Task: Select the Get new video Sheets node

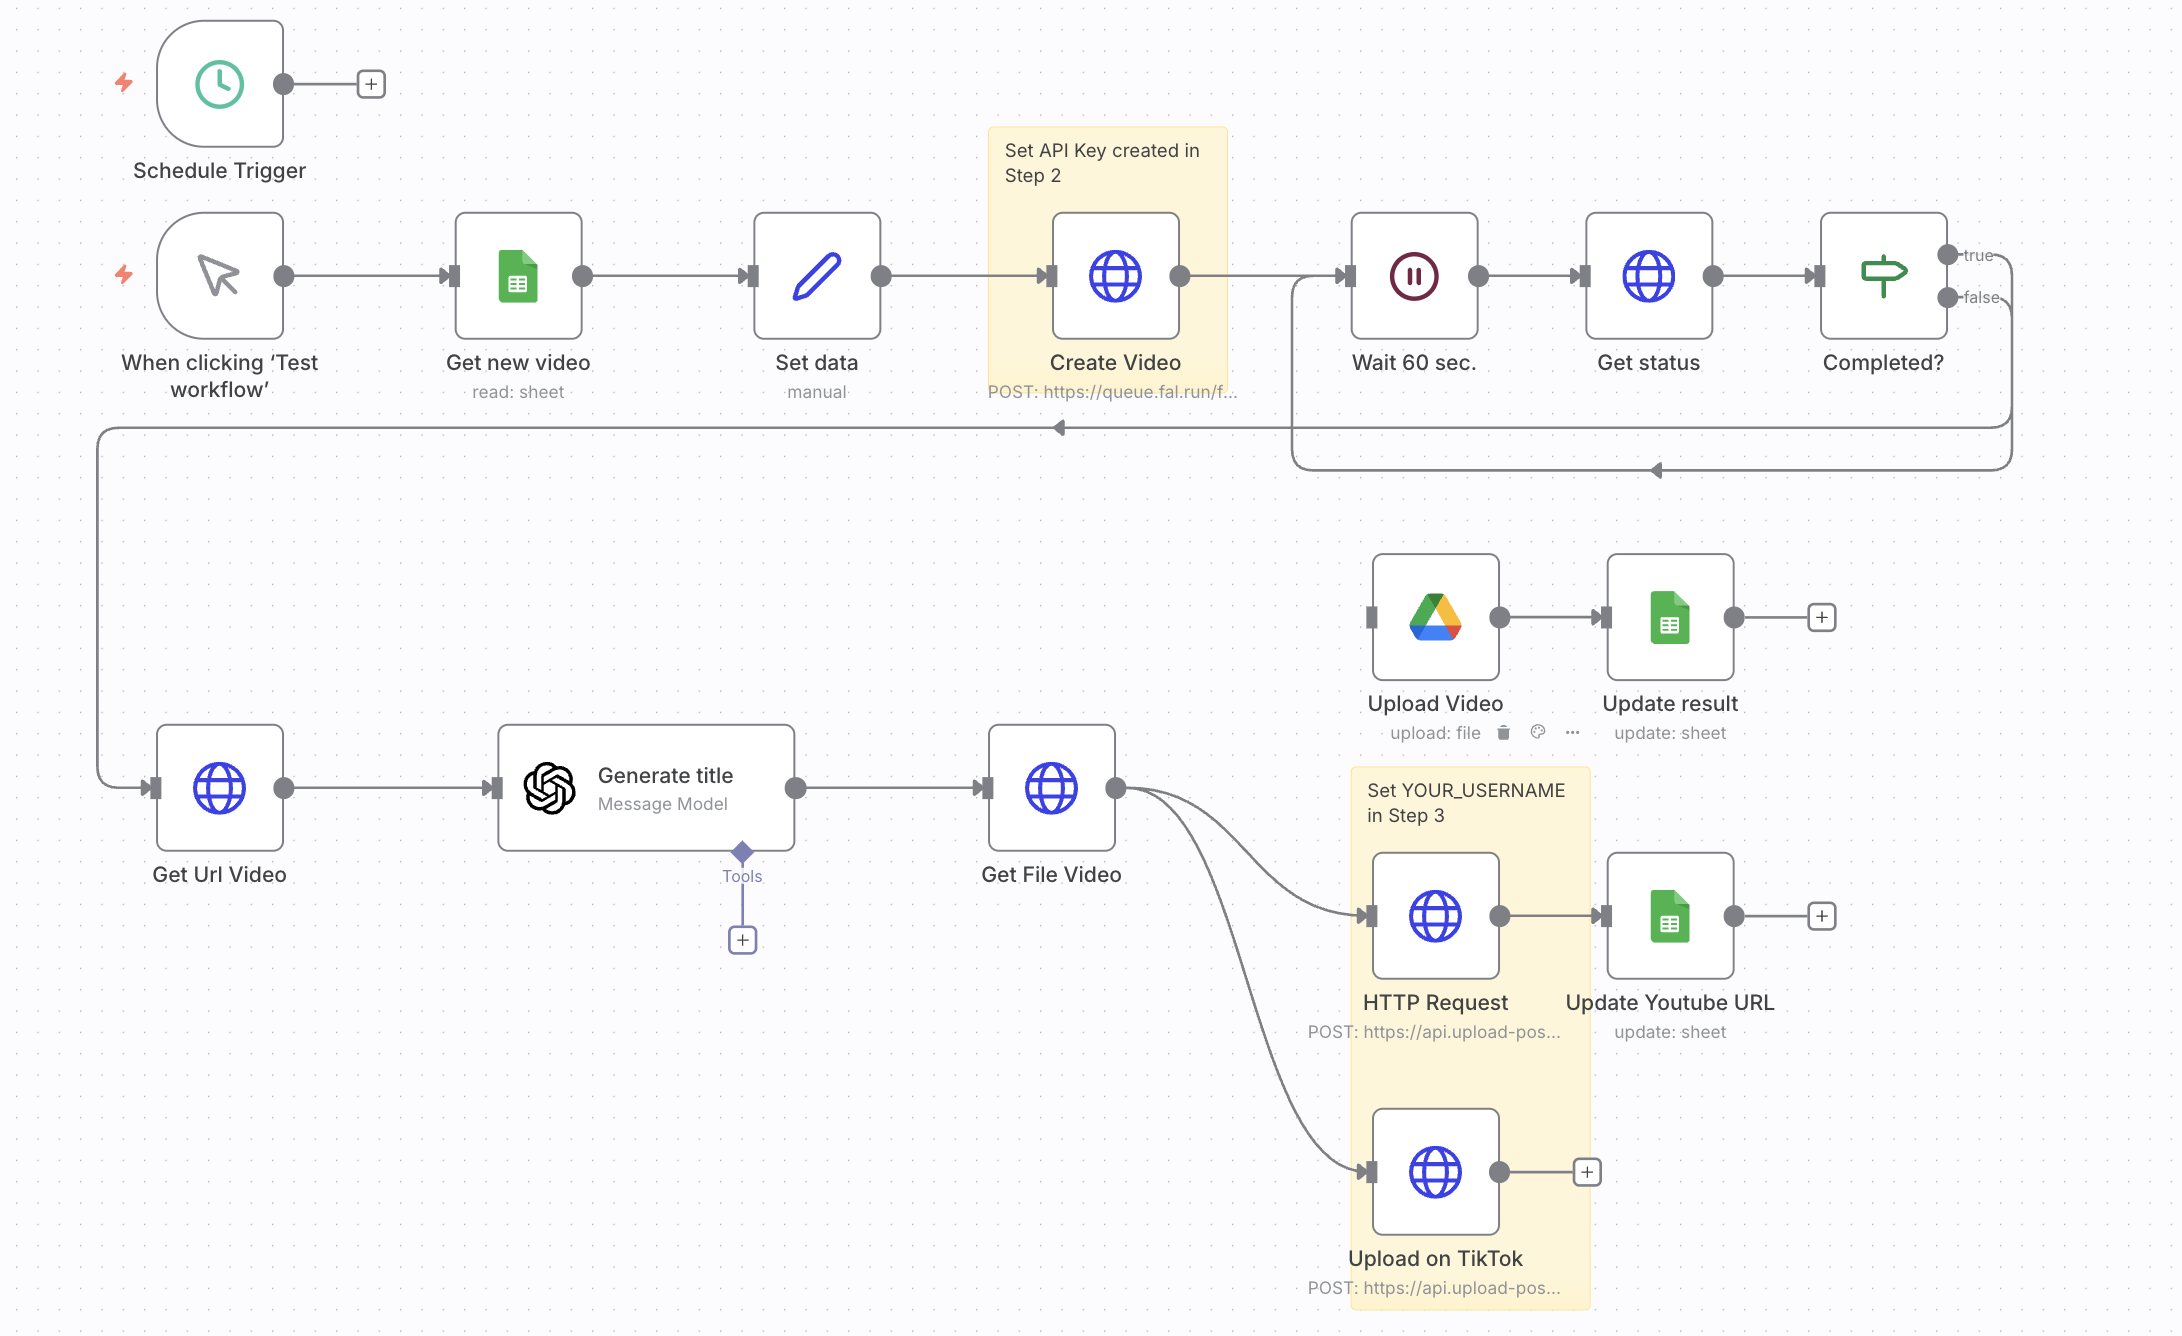Action: coord(518,276)
